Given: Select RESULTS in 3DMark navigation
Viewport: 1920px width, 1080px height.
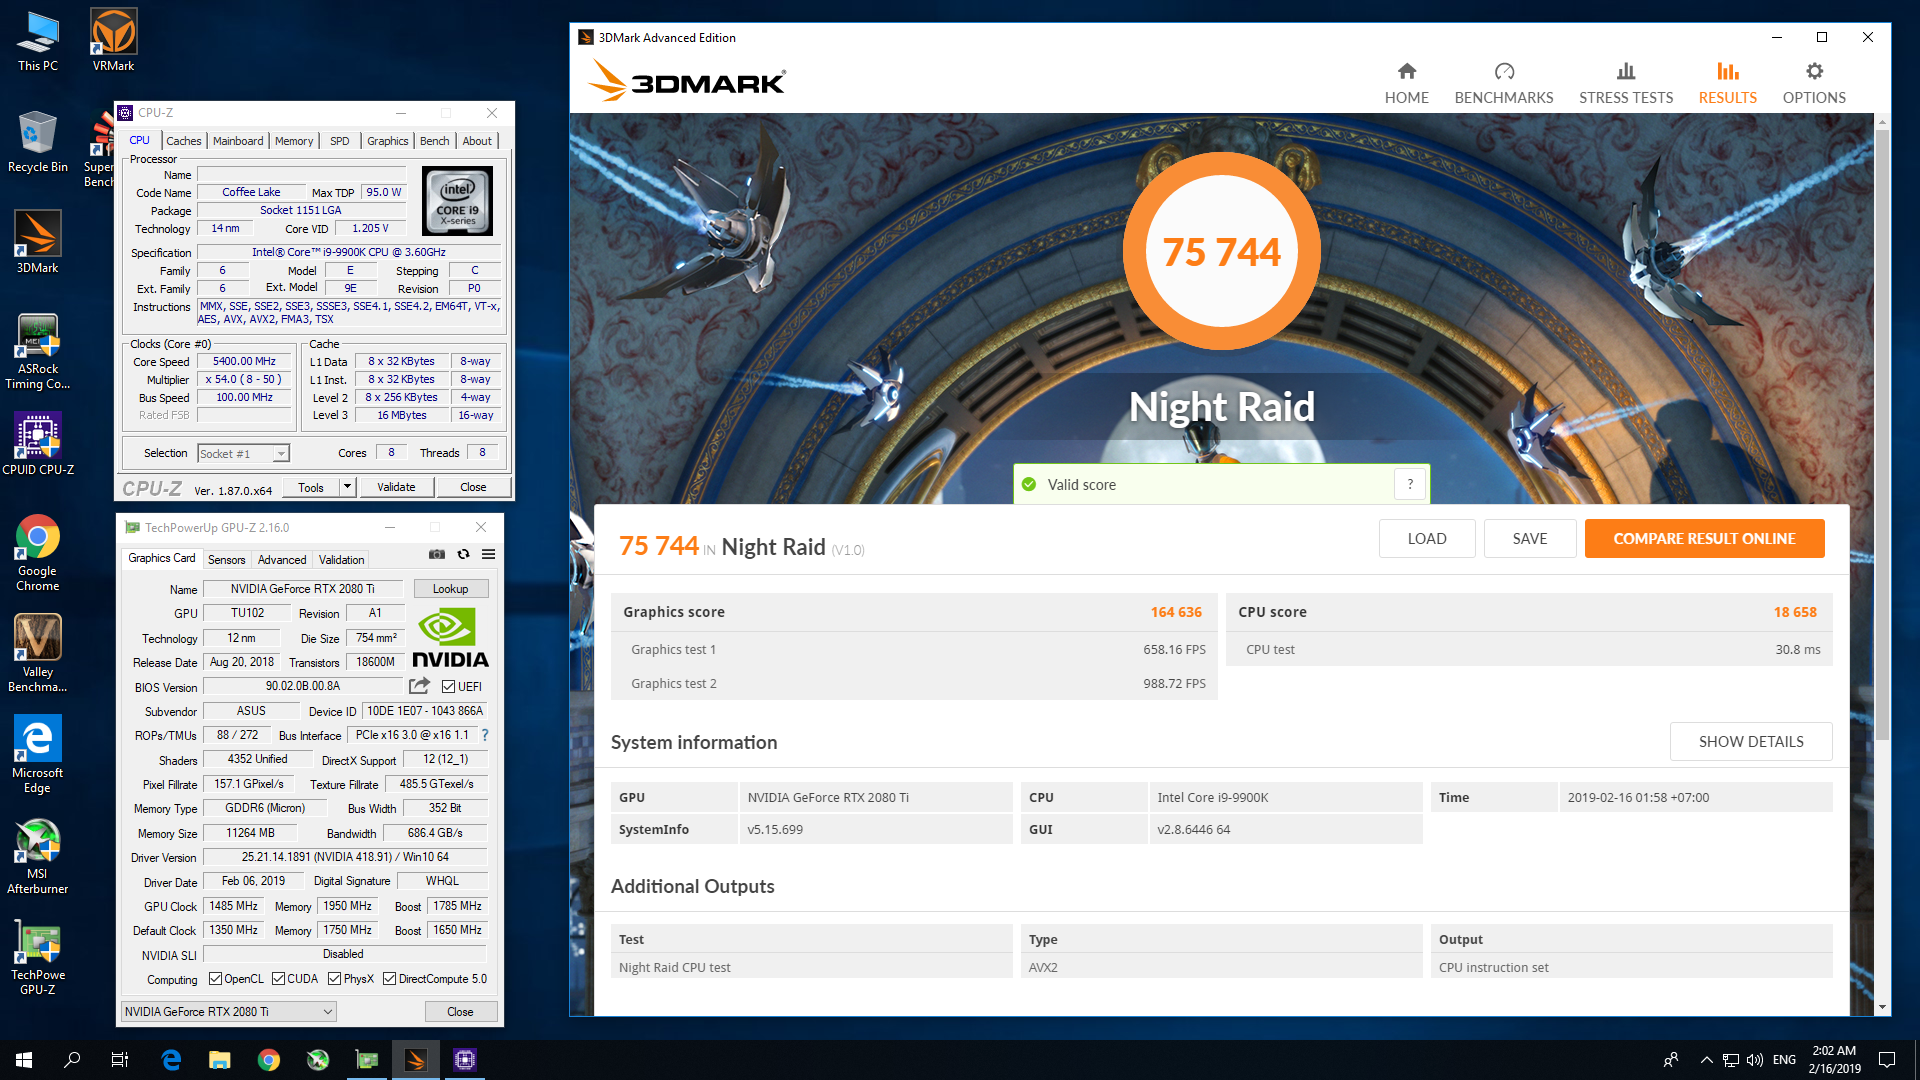Looking at the screenshot, I should 1727,83.
